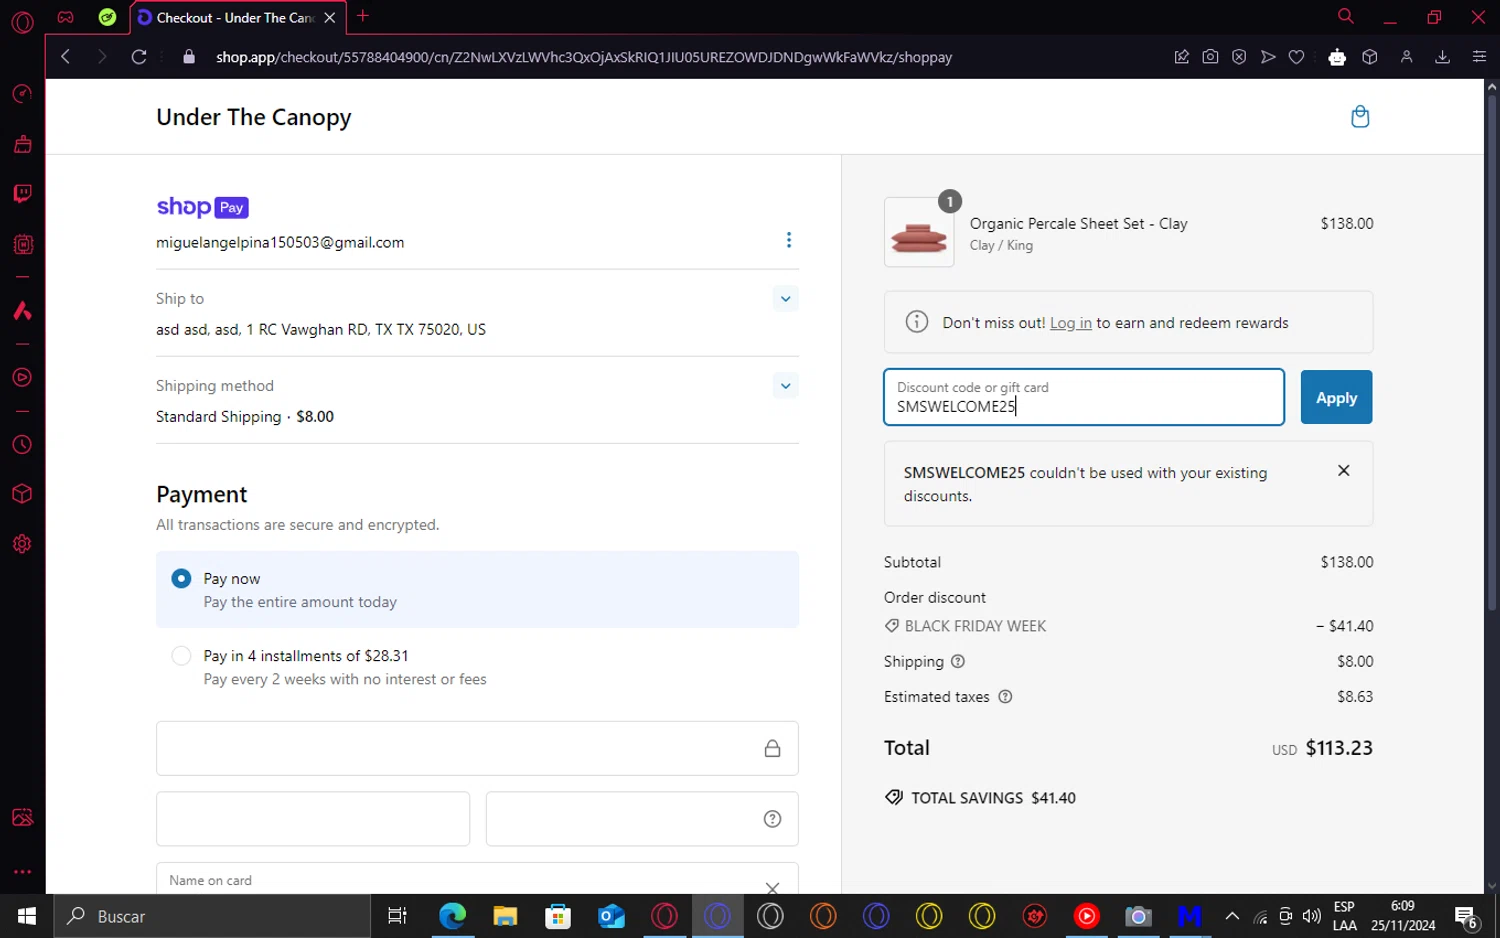
Task: Expand the Shipping method chevron
Action: click(786, 386)
